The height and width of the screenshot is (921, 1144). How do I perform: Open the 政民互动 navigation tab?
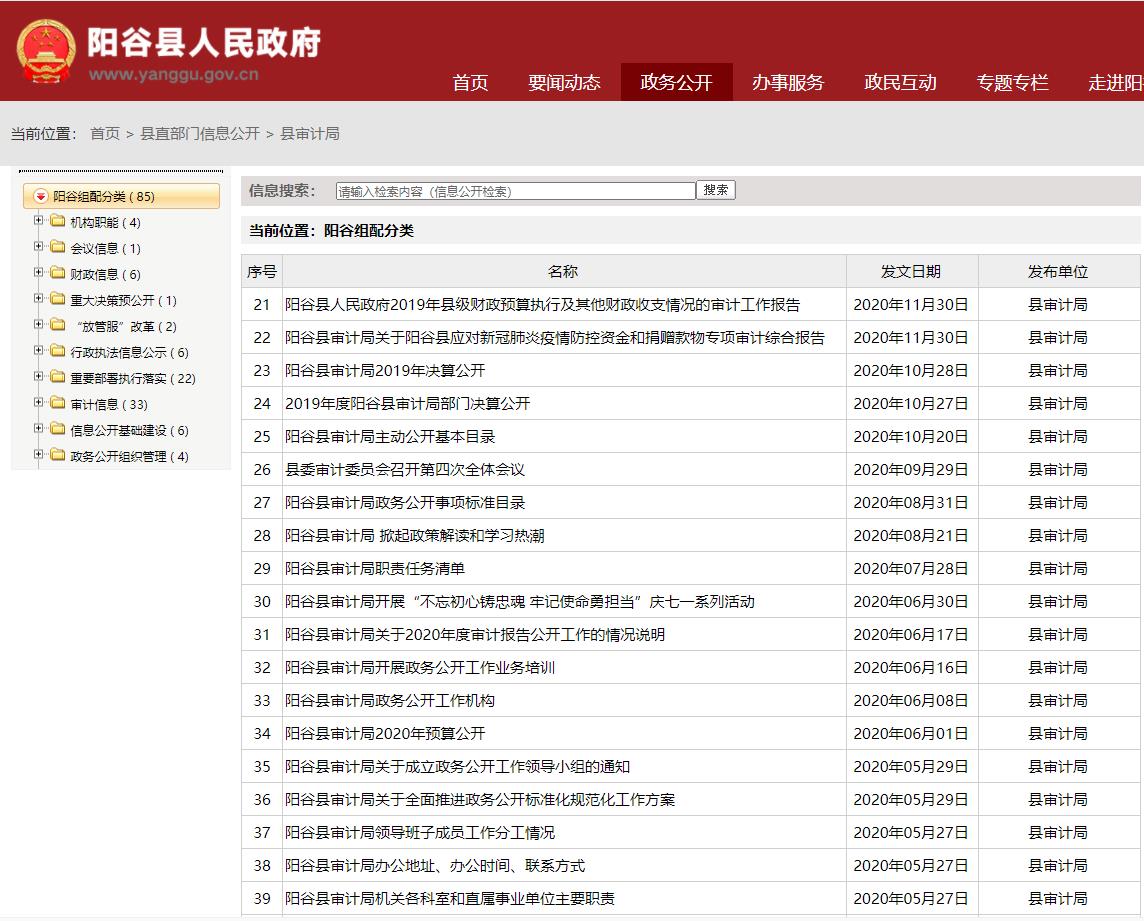coord(900,82)
